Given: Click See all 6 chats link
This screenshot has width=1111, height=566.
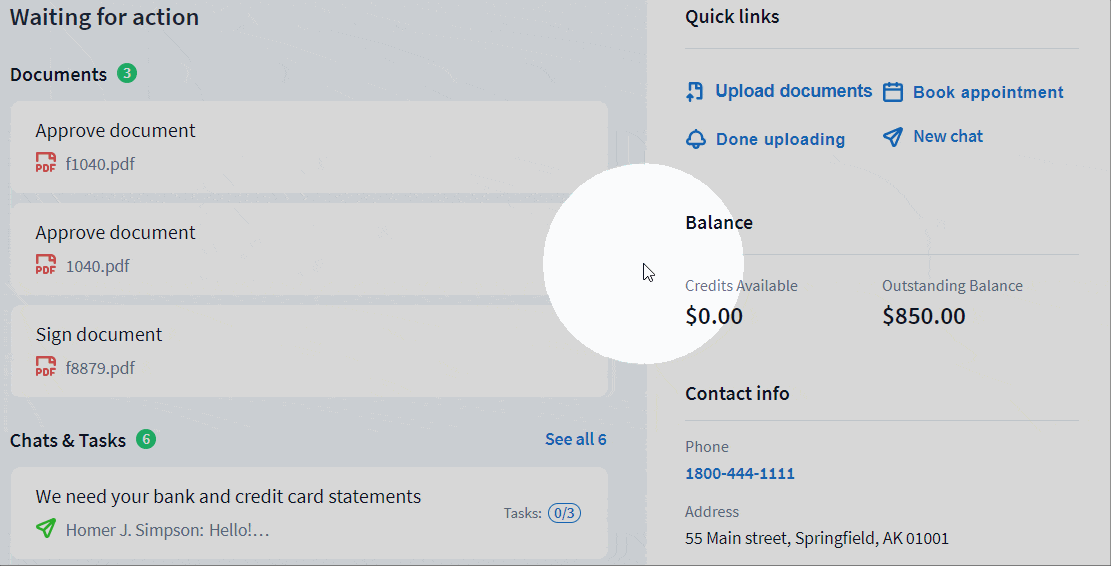Looking at the screenshot, I should 575,439.
